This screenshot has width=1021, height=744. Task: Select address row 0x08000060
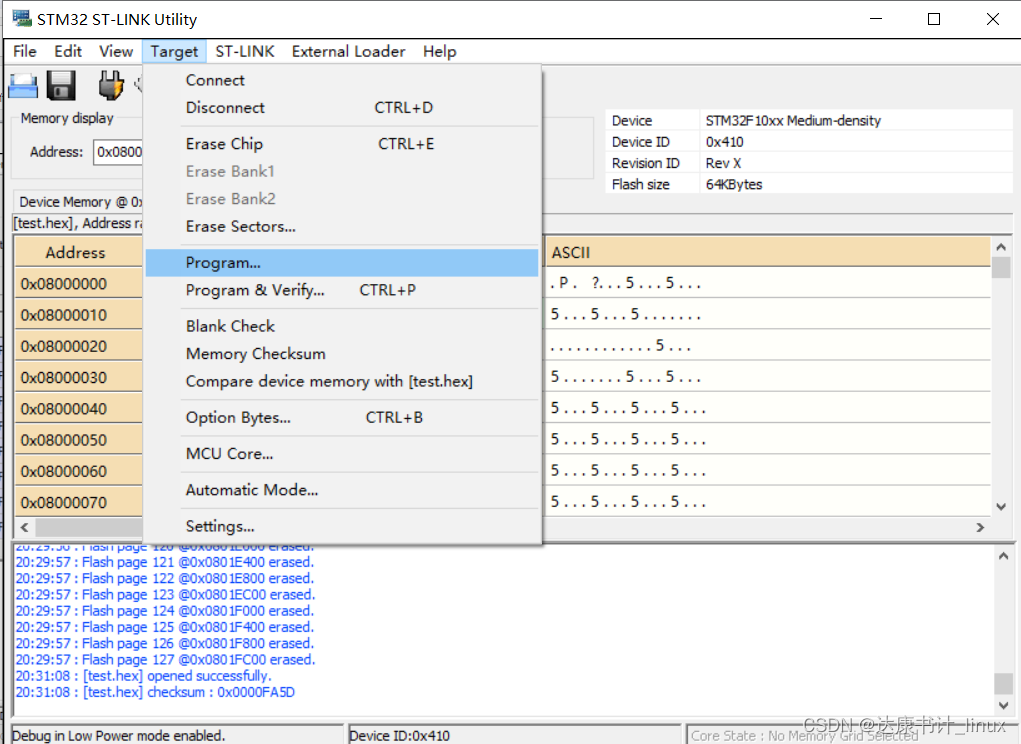coord(78,471)
